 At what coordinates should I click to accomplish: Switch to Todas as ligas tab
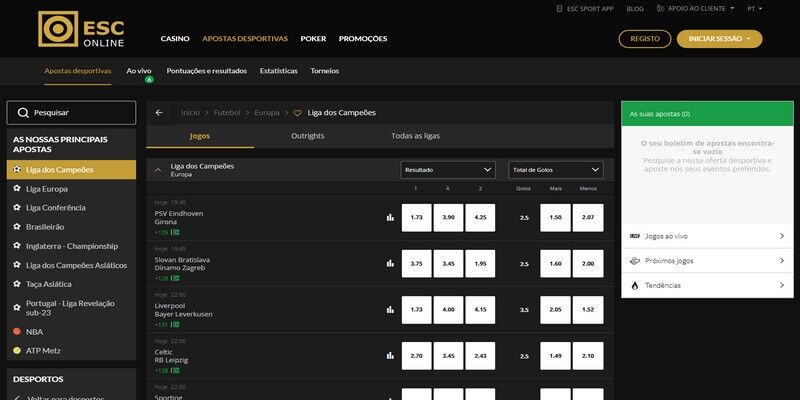(415, 136)
